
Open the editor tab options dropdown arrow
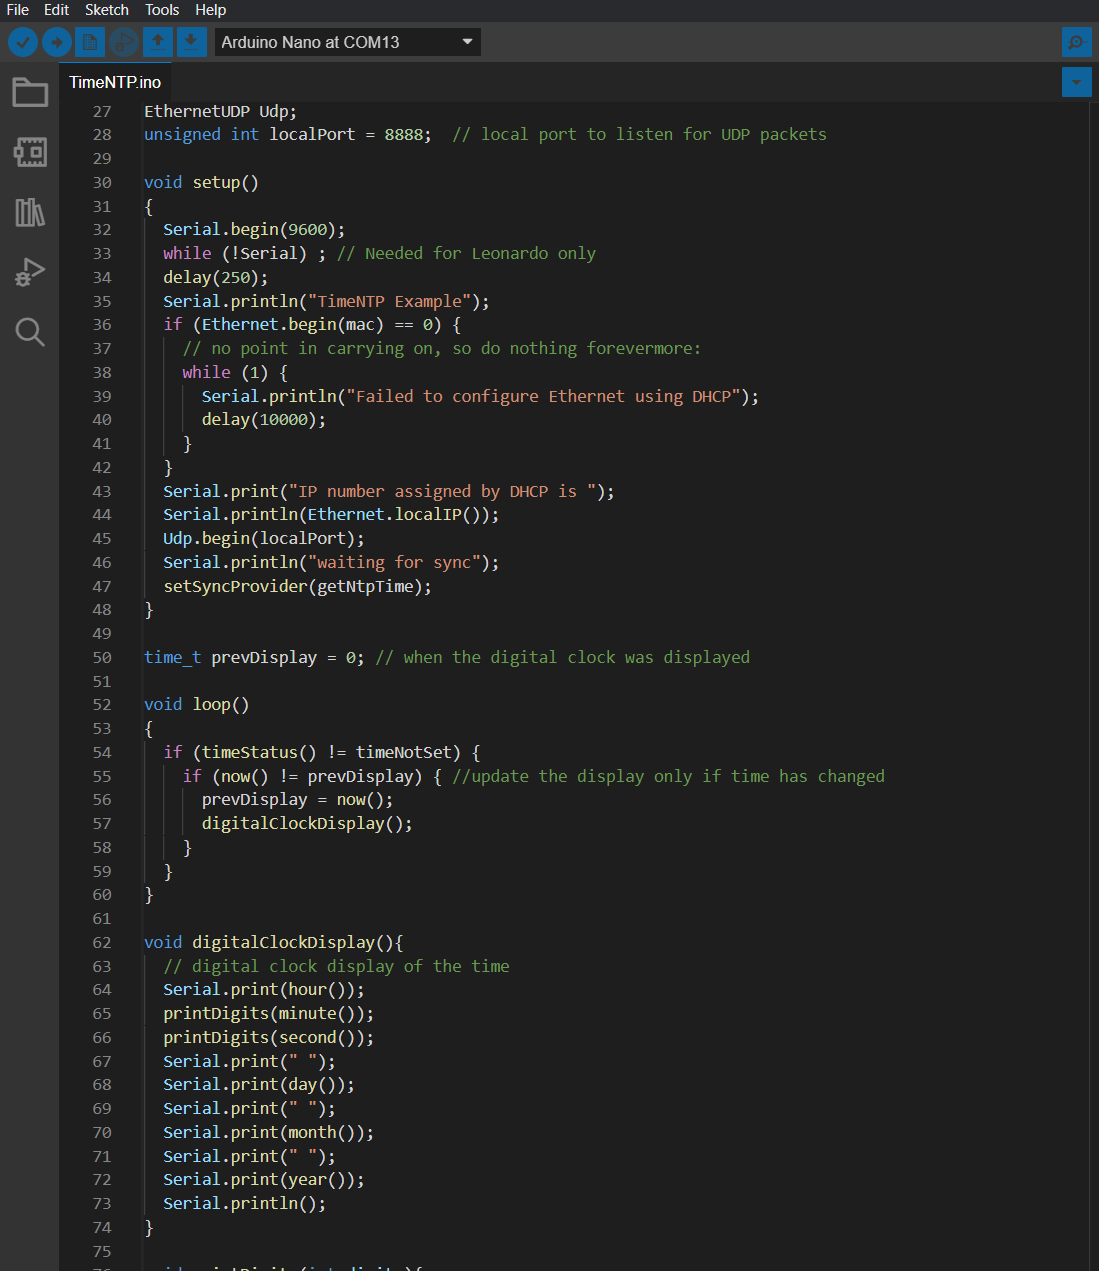1076,82
